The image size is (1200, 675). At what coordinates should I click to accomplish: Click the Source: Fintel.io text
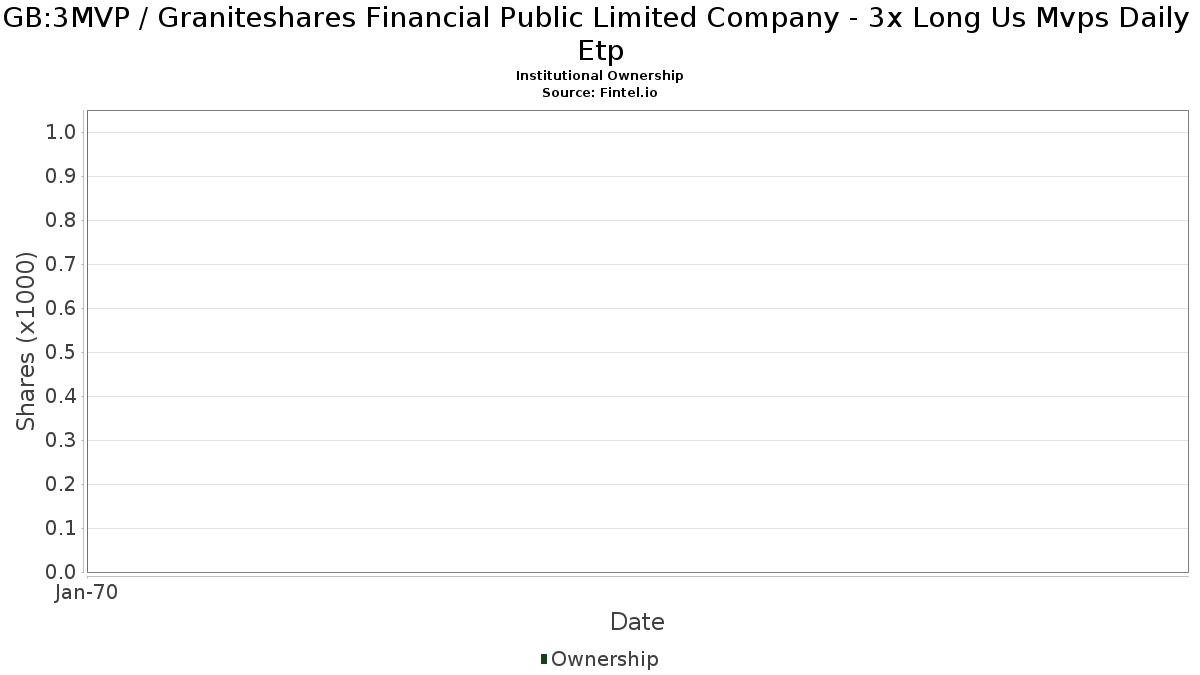(x=599, y=92)
